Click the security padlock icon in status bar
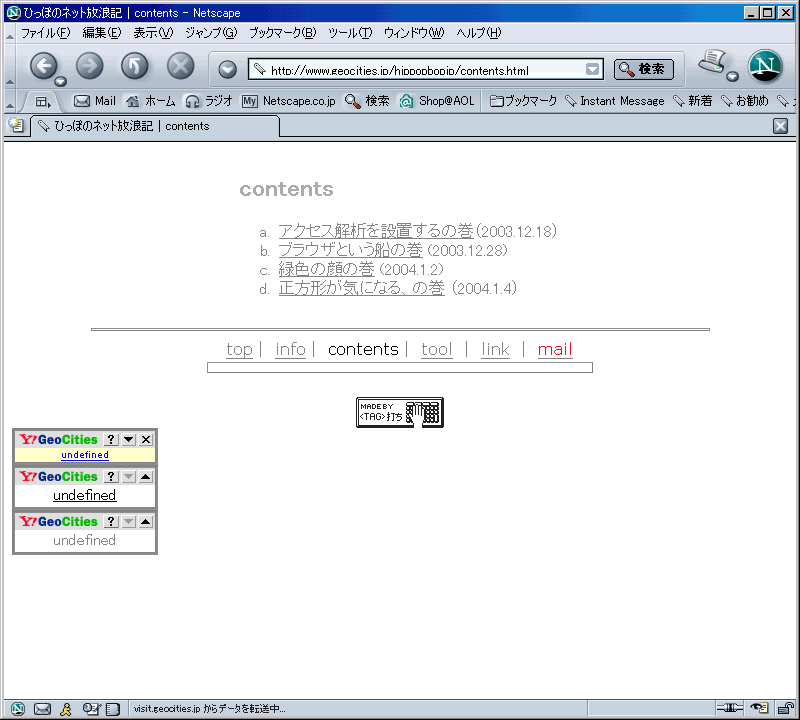The image size is (800, 720). tap(785, 708)
